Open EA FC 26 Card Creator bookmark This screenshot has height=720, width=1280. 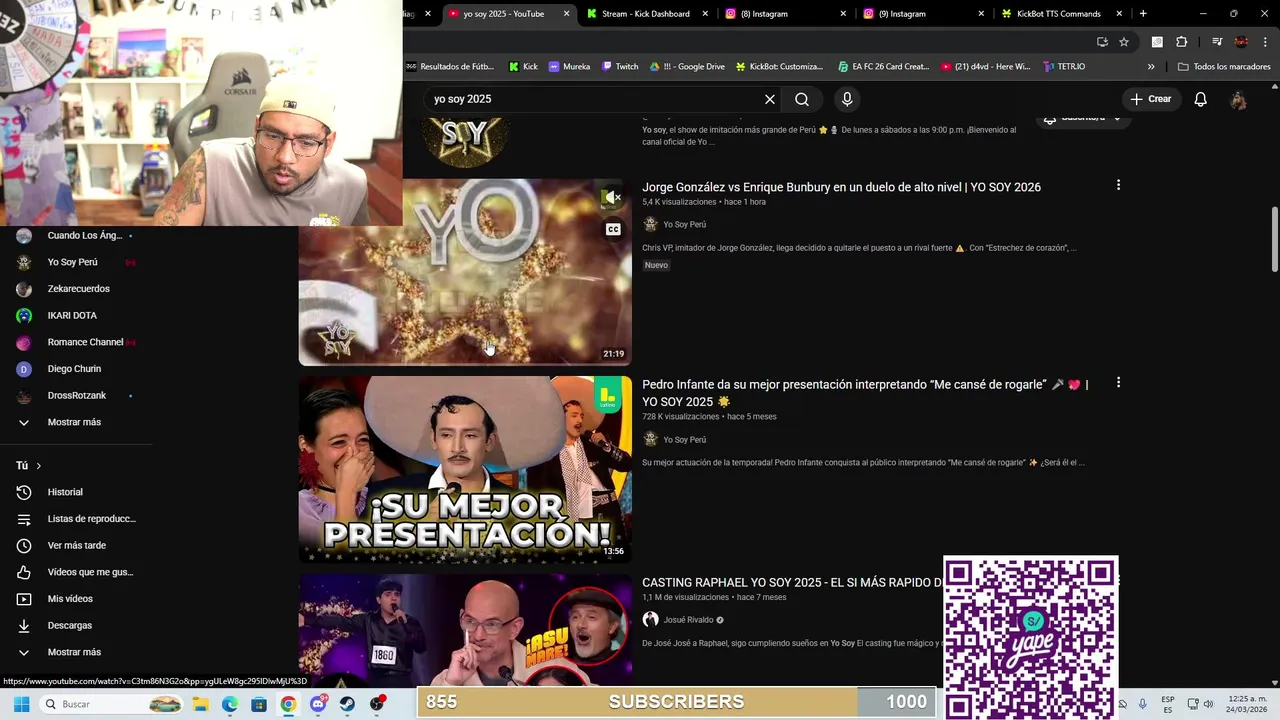pyautogui.click(x=883, y=67)
